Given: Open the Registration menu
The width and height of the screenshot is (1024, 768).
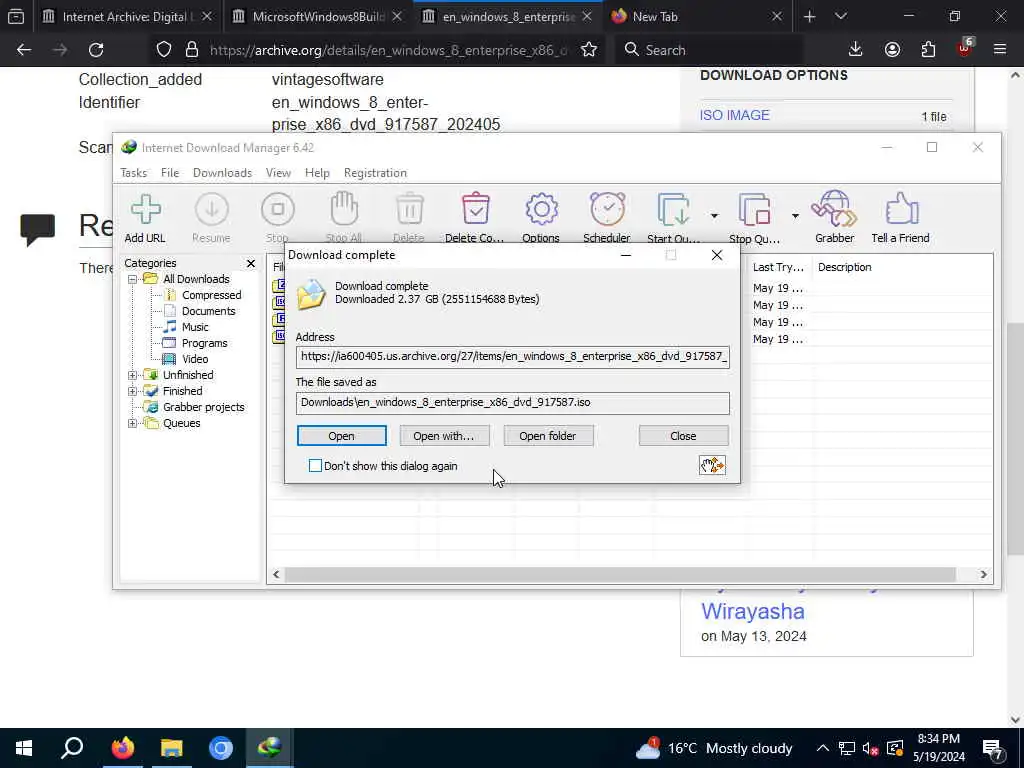Looking at the screenshot, I should [376, 173].
